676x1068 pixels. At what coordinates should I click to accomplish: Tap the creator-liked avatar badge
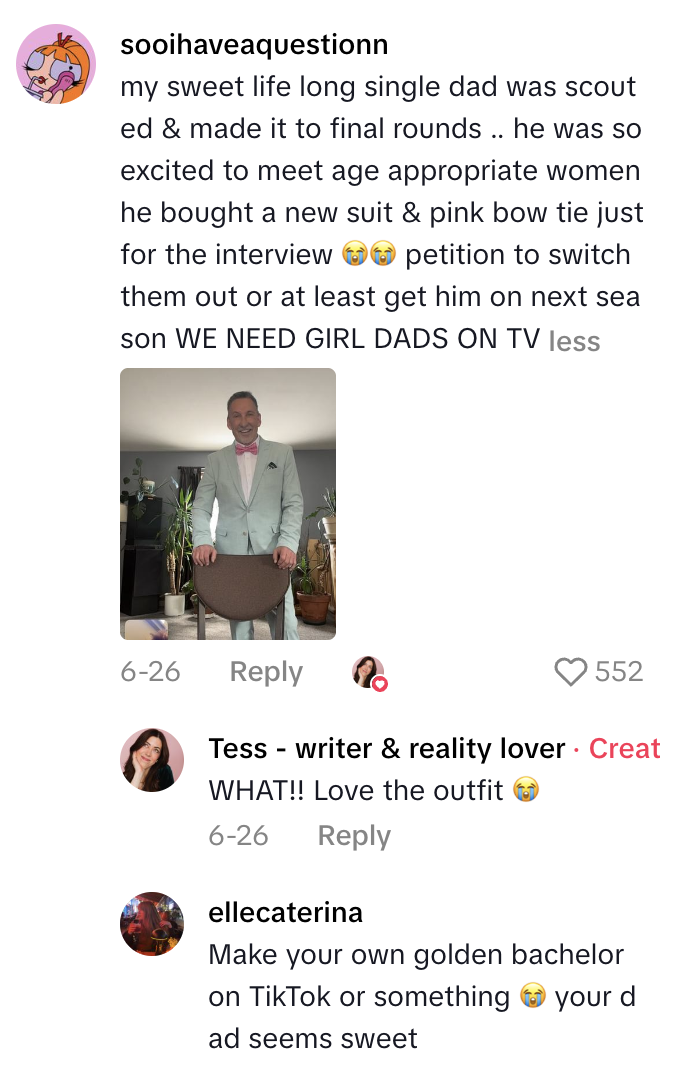coord(369,673)
